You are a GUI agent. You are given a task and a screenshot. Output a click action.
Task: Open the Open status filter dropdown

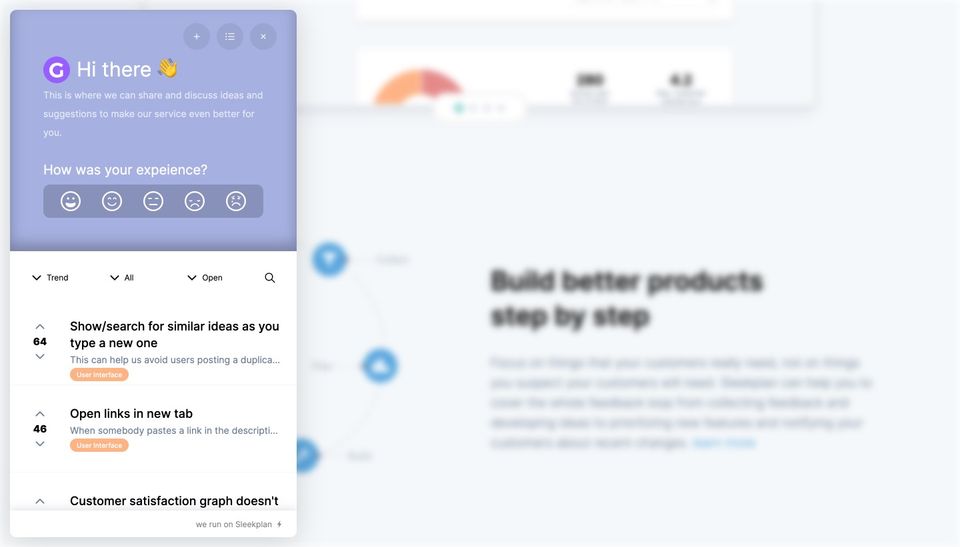[x=204, y=277]
